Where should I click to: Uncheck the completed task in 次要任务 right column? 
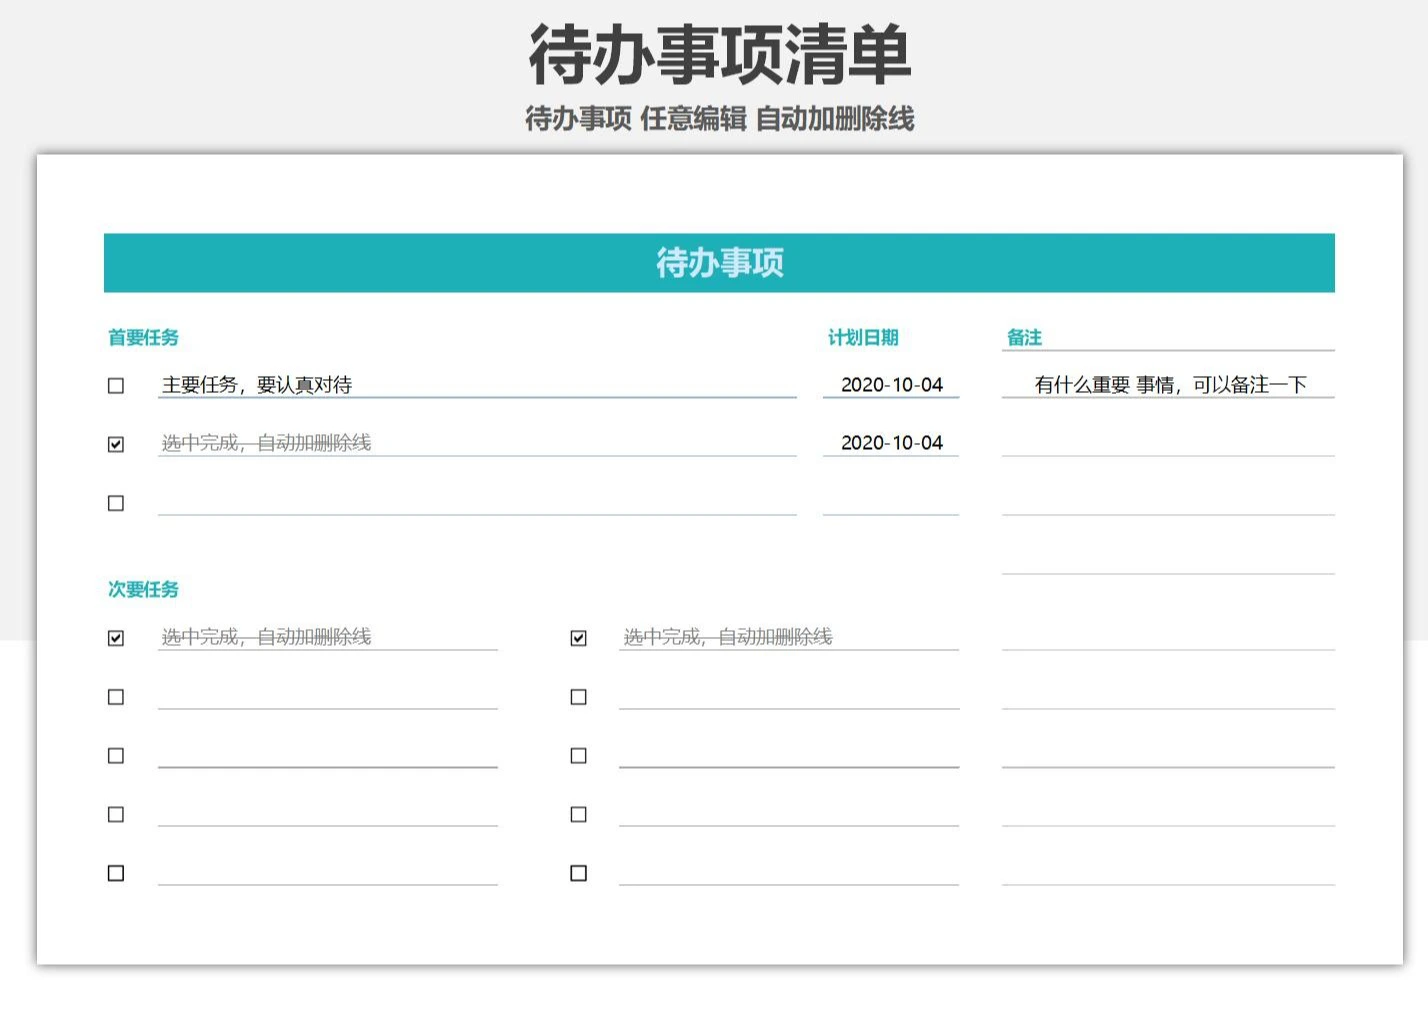click(578, 636)
